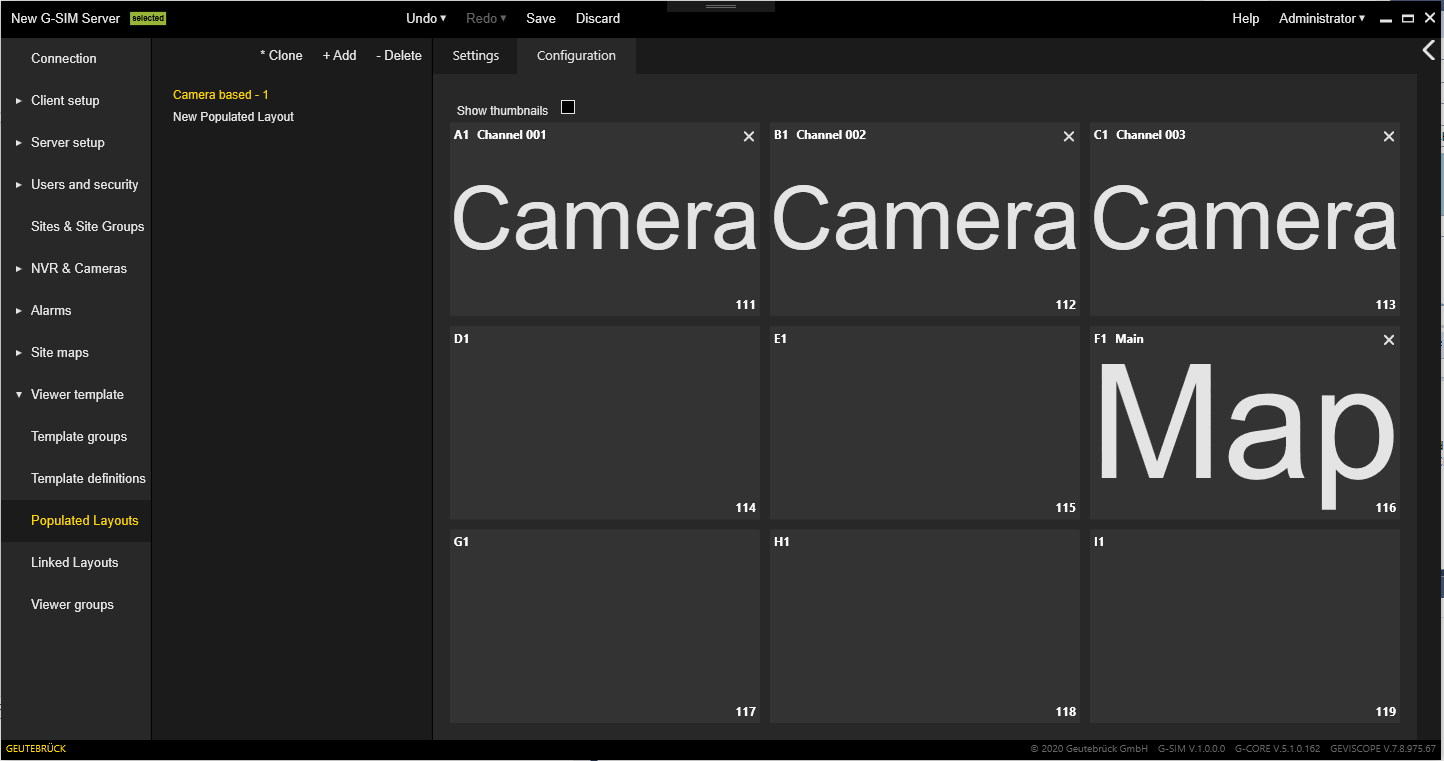Add a new populated layout
The width and height of the screenshot is (1444, 761).
[x=339, y=56]
